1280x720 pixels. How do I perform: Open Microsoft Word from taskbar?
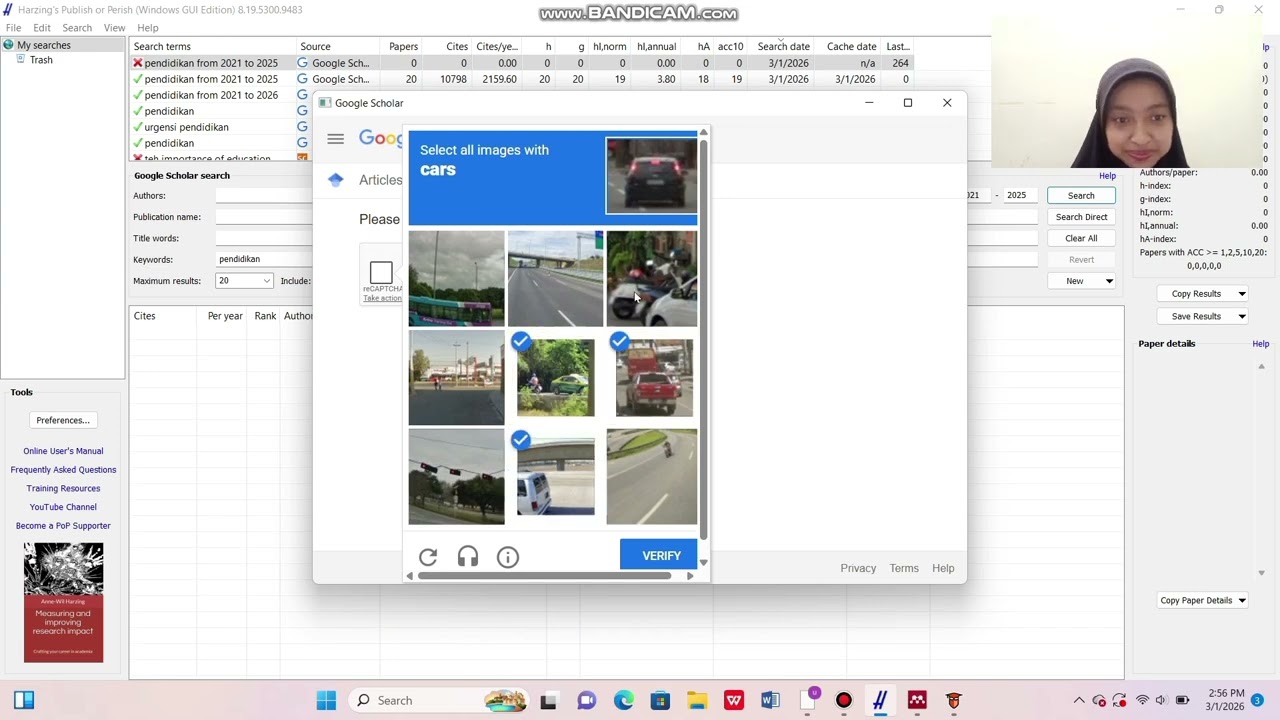point(770,701)
